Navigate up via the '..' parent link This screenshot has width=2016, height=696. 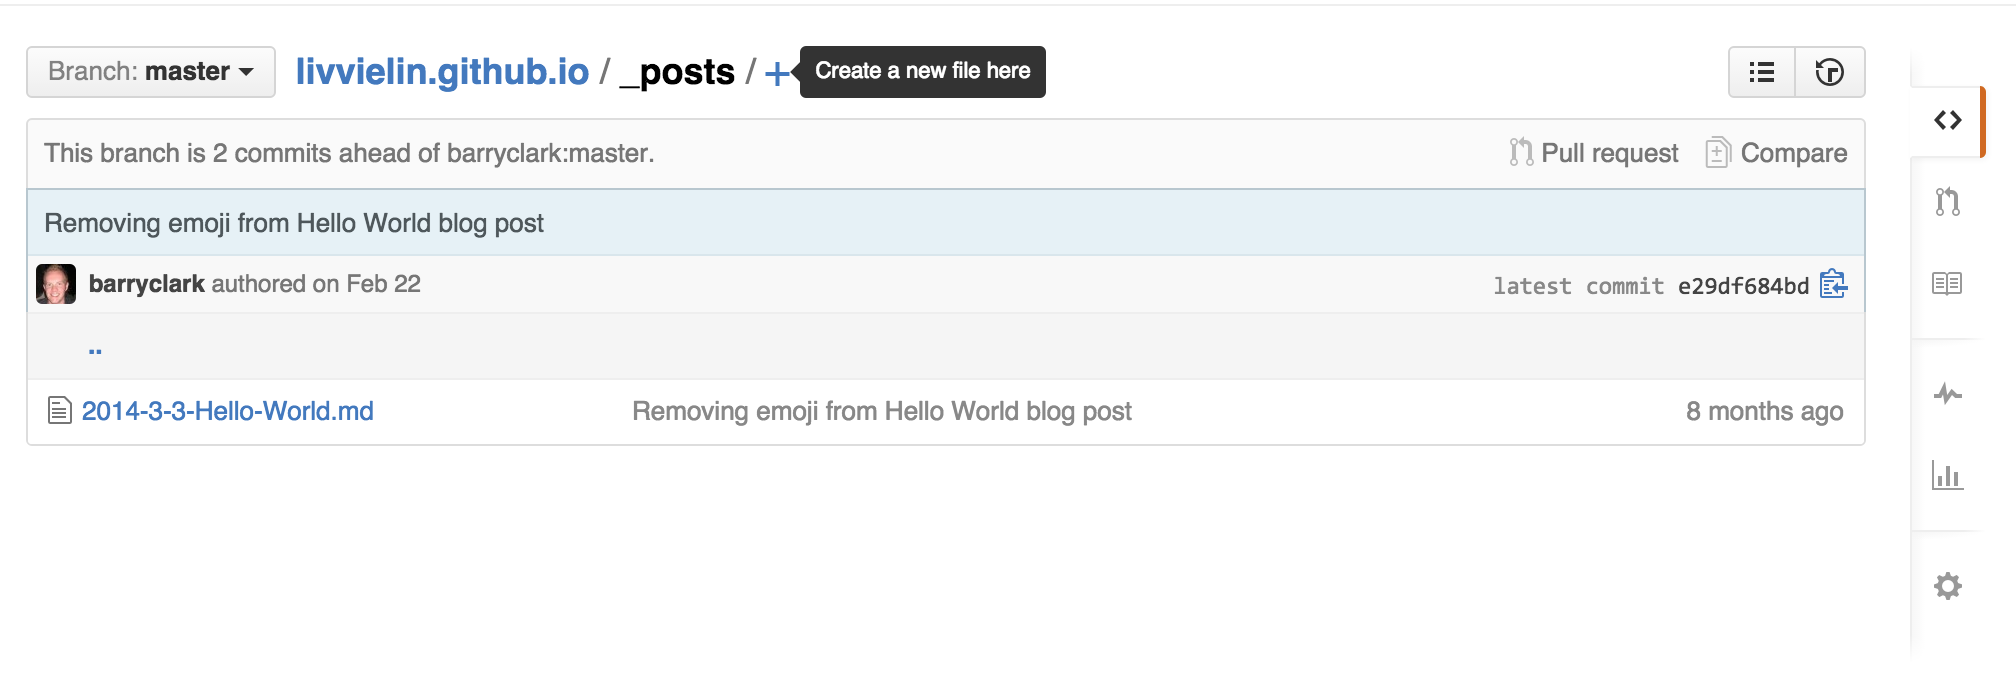(x=95, y=349)
